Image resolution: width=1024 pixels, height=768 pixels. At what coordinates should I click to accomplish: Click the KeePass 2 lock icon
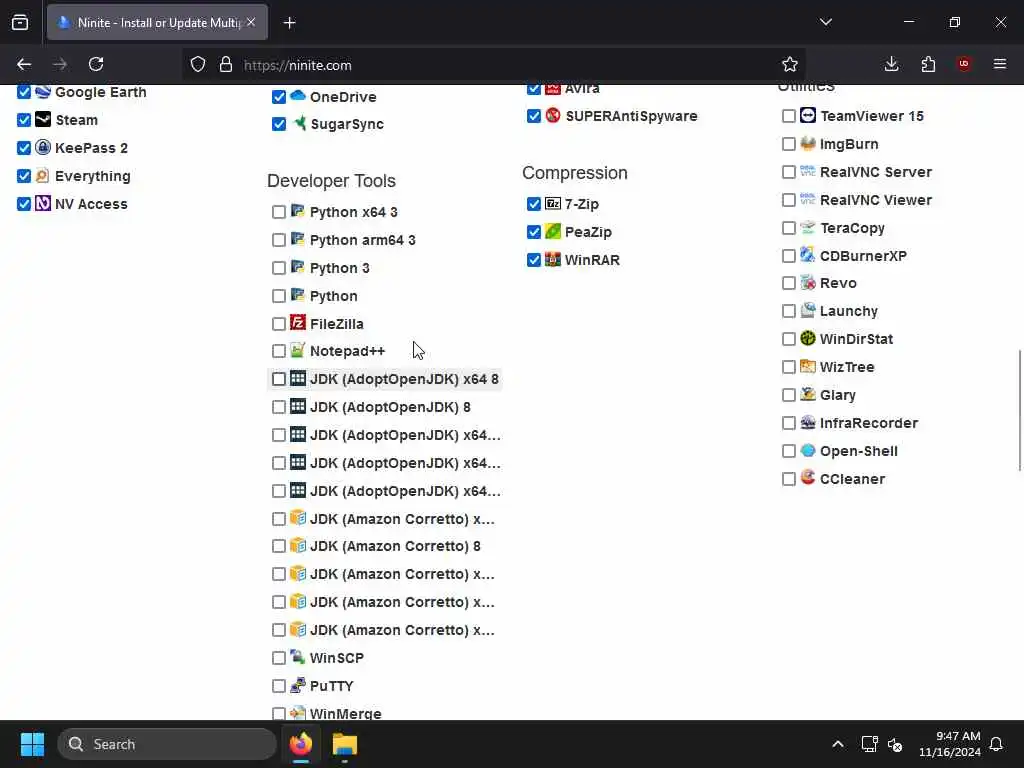[43, 148]
